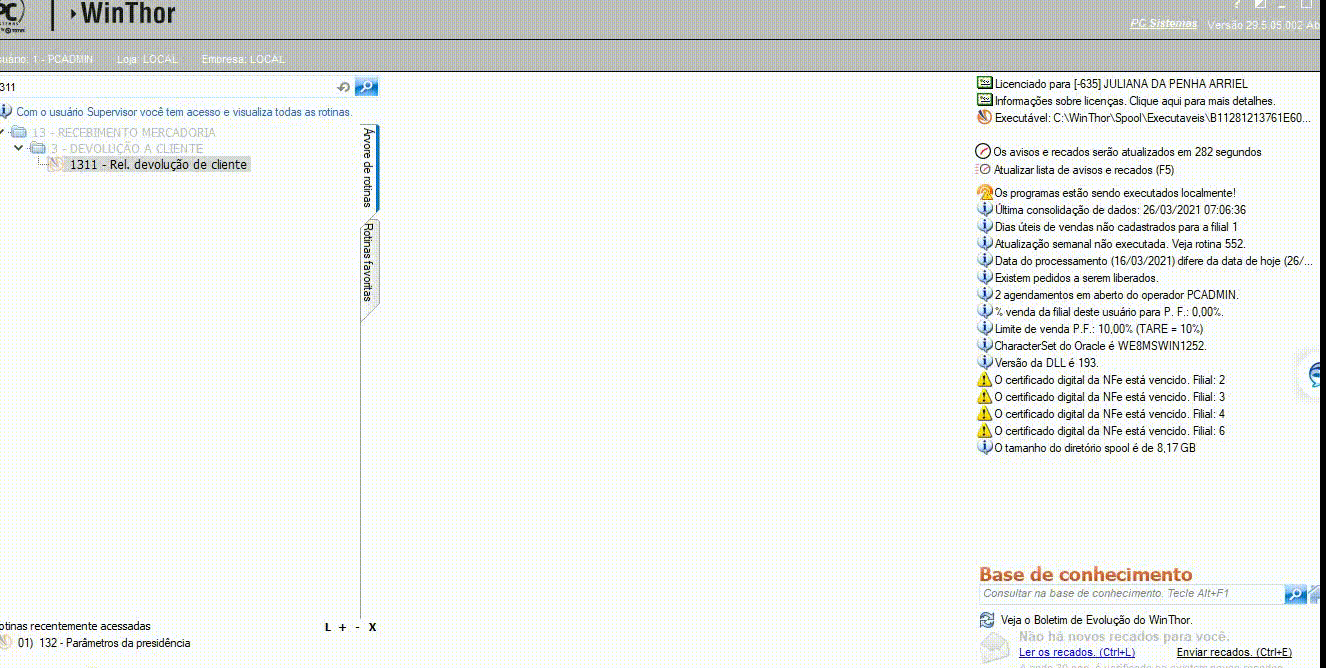The image size is (1326, 668).
Task: Click the Boletim de Evolução sync icon
Action: pos(987,620)
